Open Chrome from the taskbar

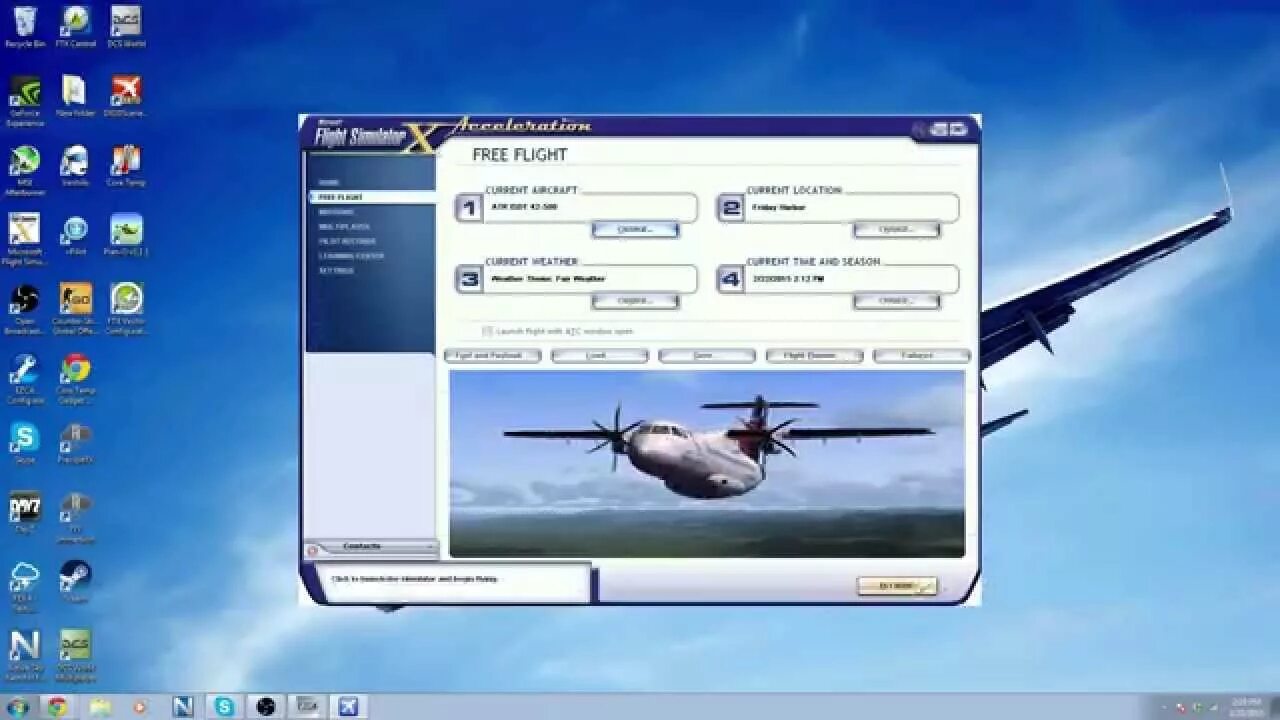(x=57, y=707)
